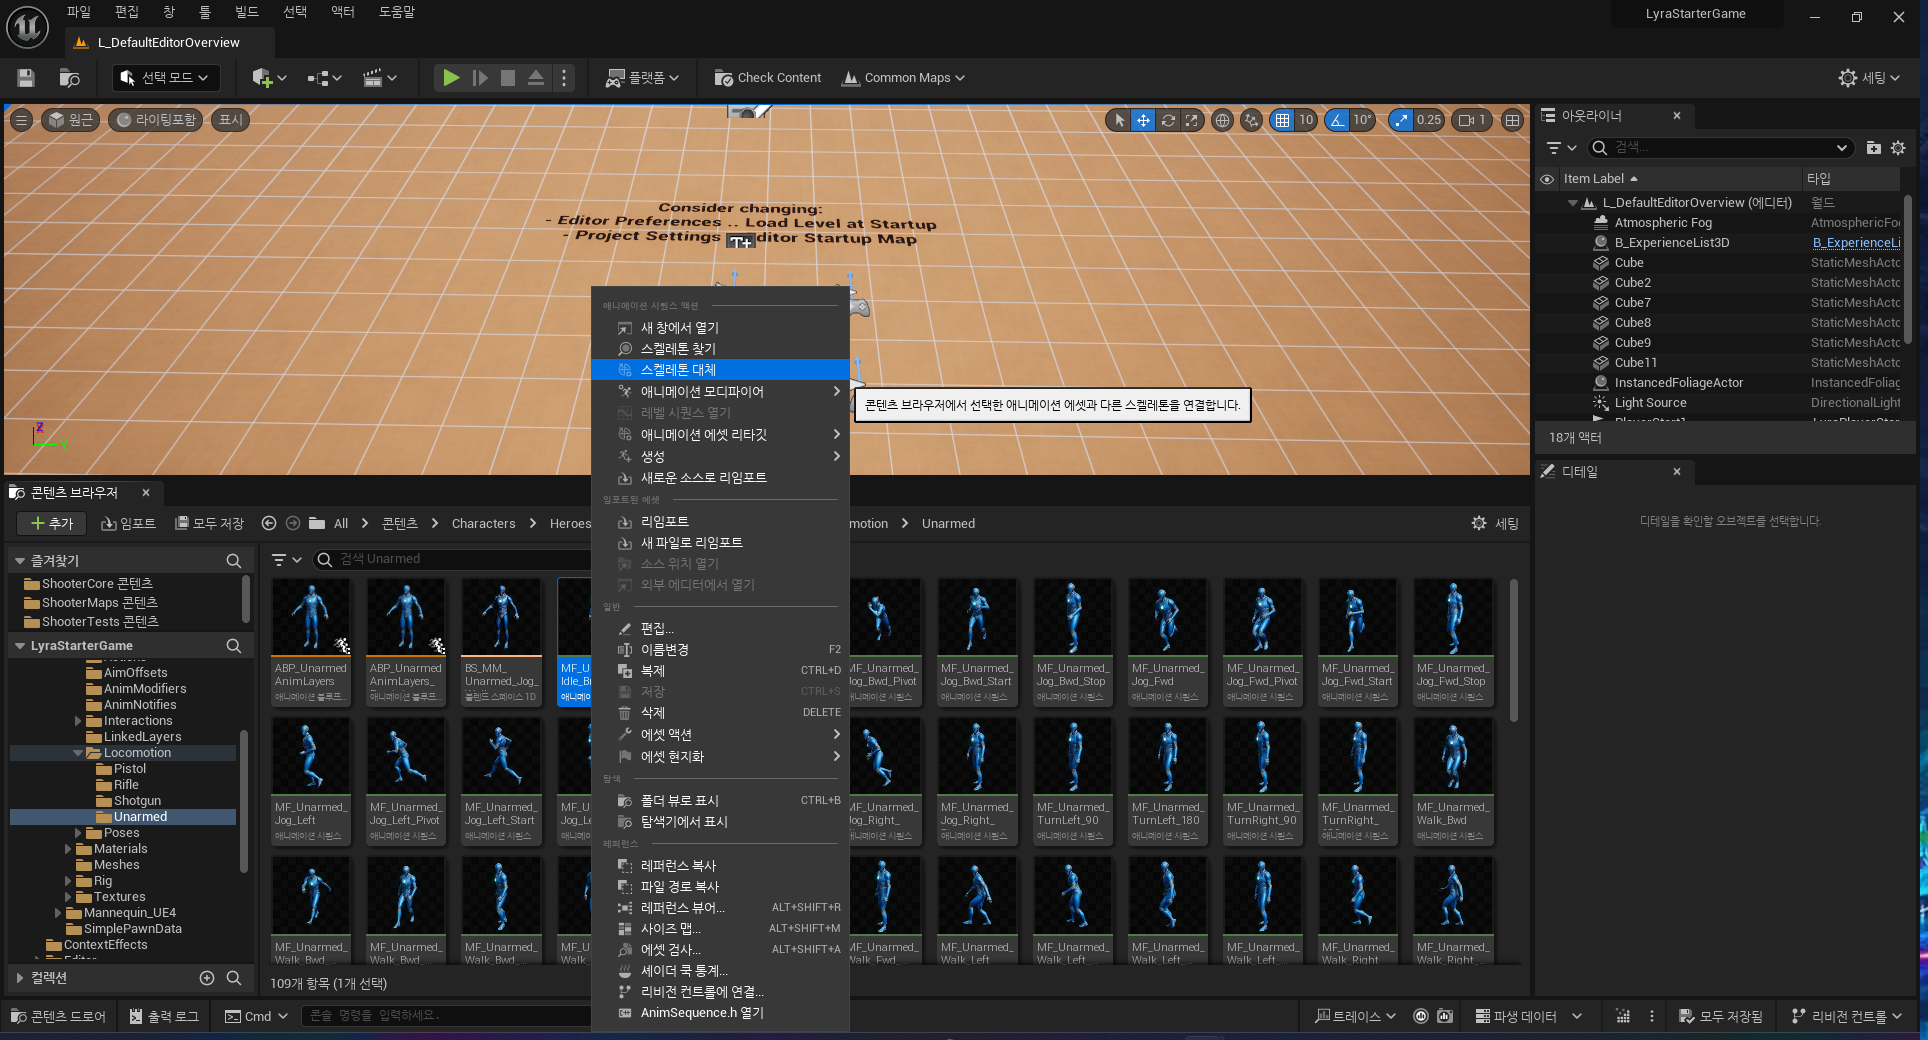
Task: Click the Check Content button
Action: coord(768,78)
